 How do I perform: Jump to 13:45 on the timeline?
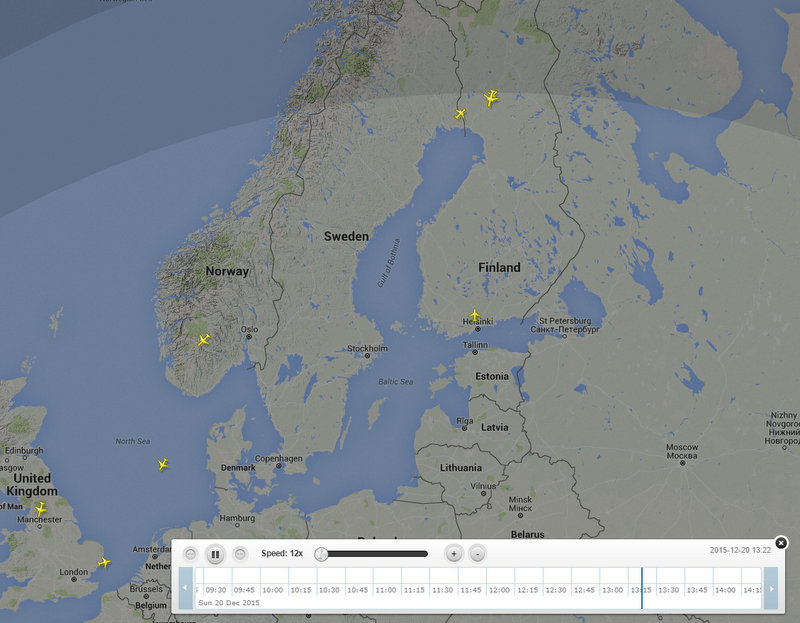696,590
